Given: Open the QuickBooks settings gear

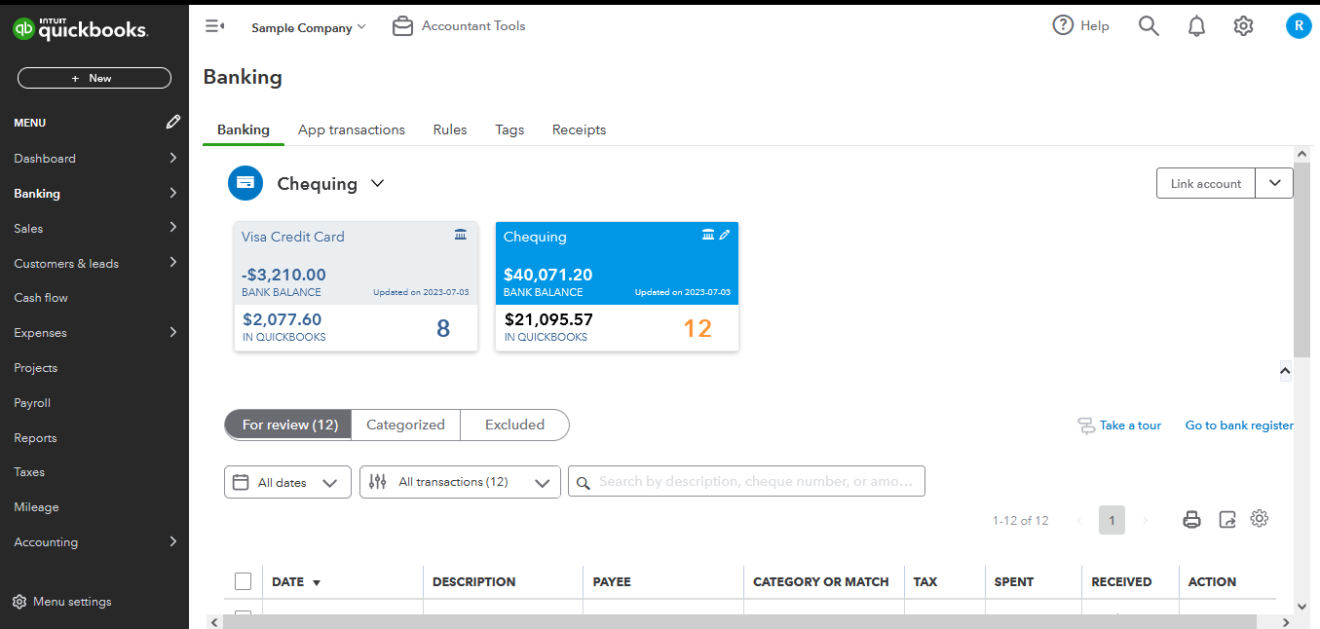Looking at the screenshot, I should pyautogui.click(x=1243, y=25).
